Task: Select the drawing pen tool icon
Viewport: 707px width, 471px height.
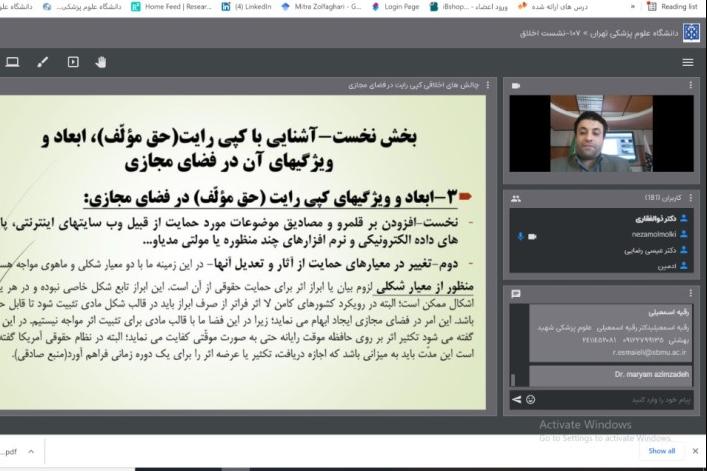Action: click(43, 62)
